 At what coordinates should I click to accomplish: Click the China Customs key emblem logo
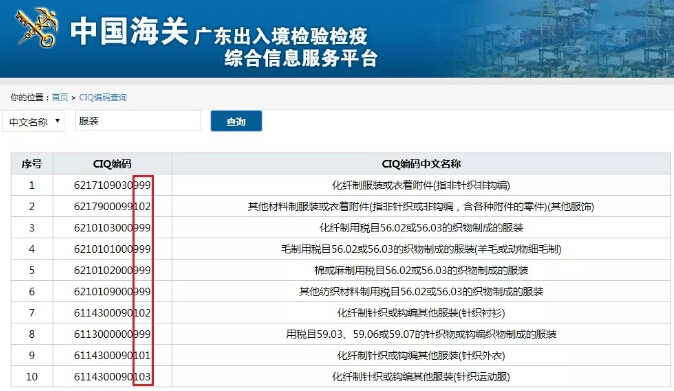coord(37,27)
